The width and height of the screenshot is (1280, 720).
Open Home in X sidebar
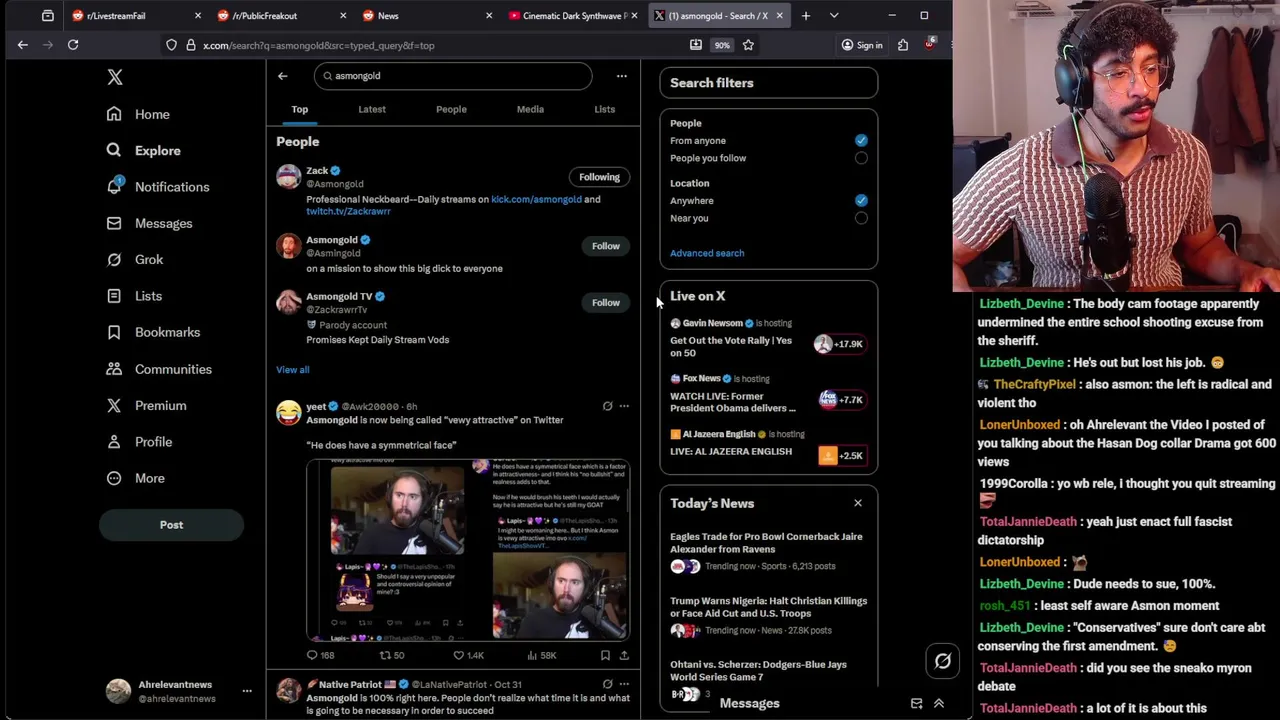coord(139,114)
